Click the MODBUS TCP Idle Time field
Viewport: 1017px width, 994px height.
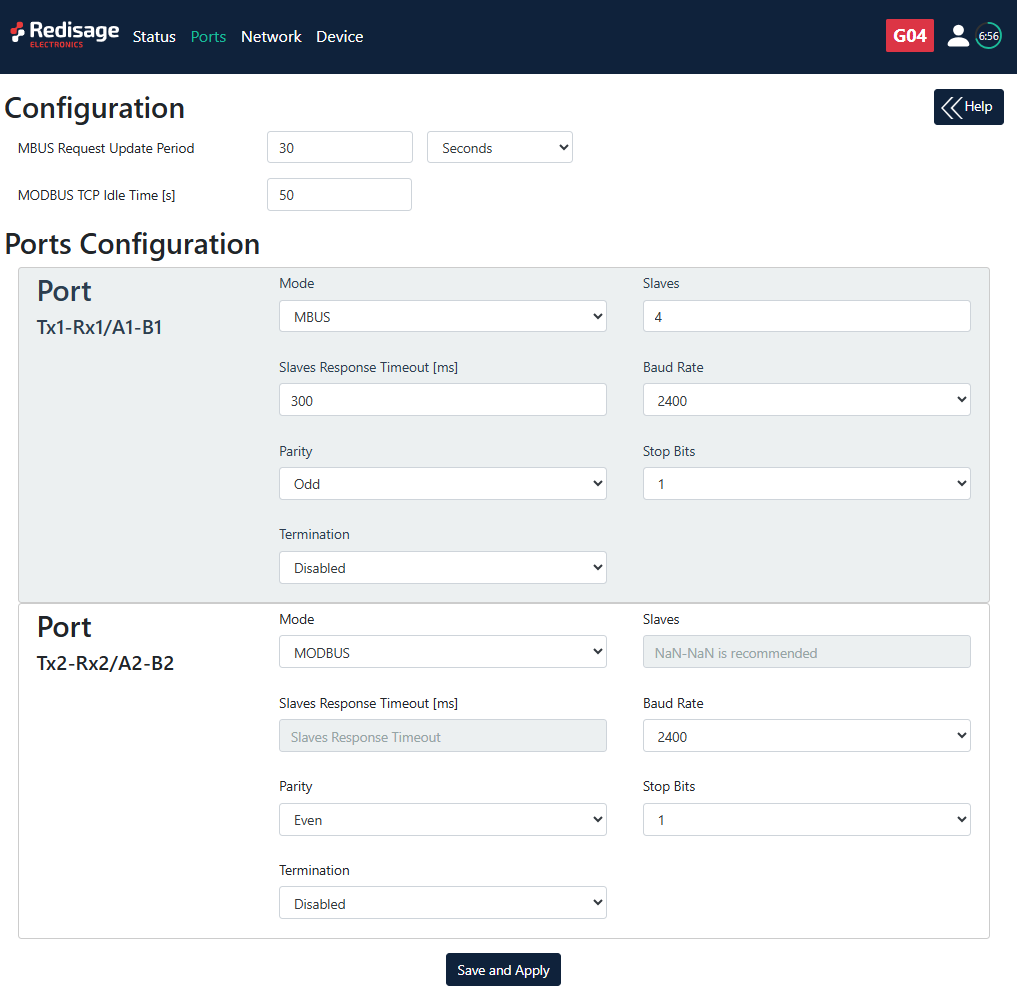[x=339, y=195]
